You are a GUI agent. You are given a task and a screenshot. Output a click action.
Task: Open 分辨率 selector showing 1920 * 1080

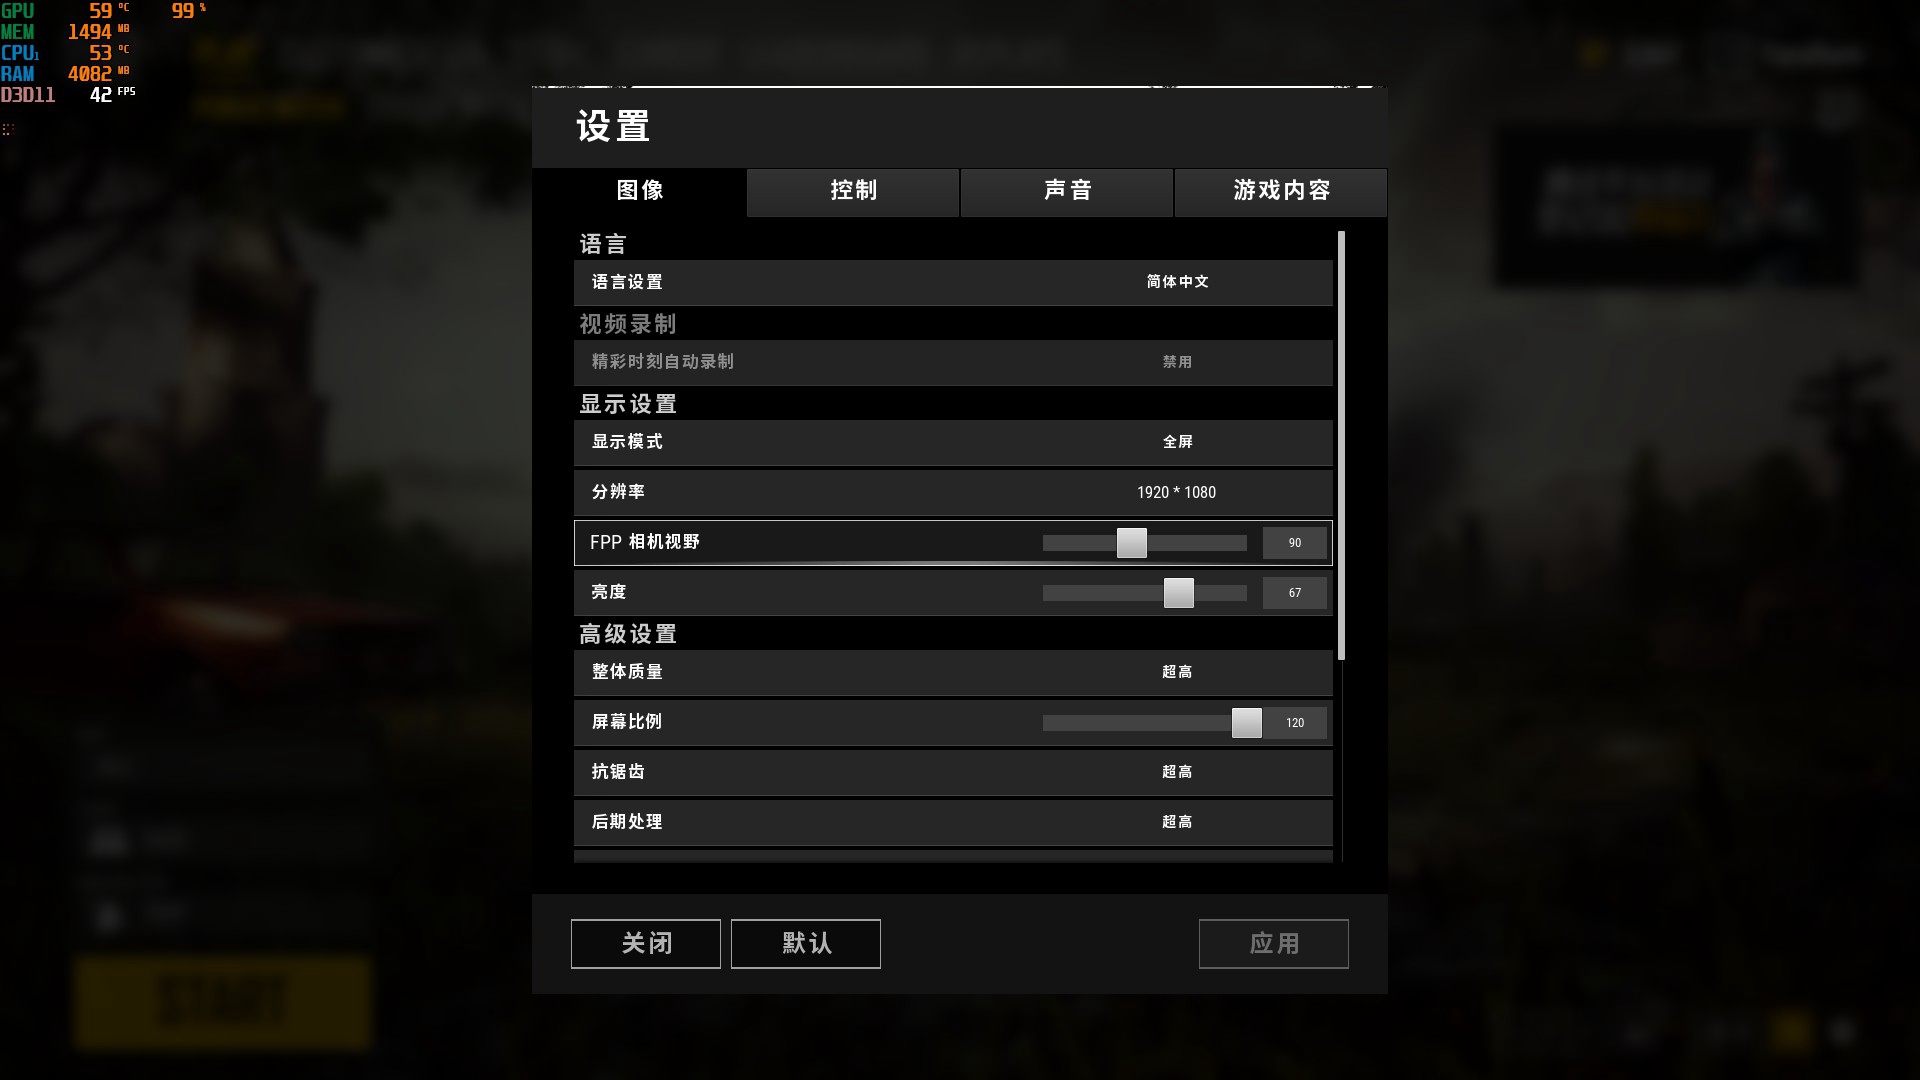pos(953,493)
